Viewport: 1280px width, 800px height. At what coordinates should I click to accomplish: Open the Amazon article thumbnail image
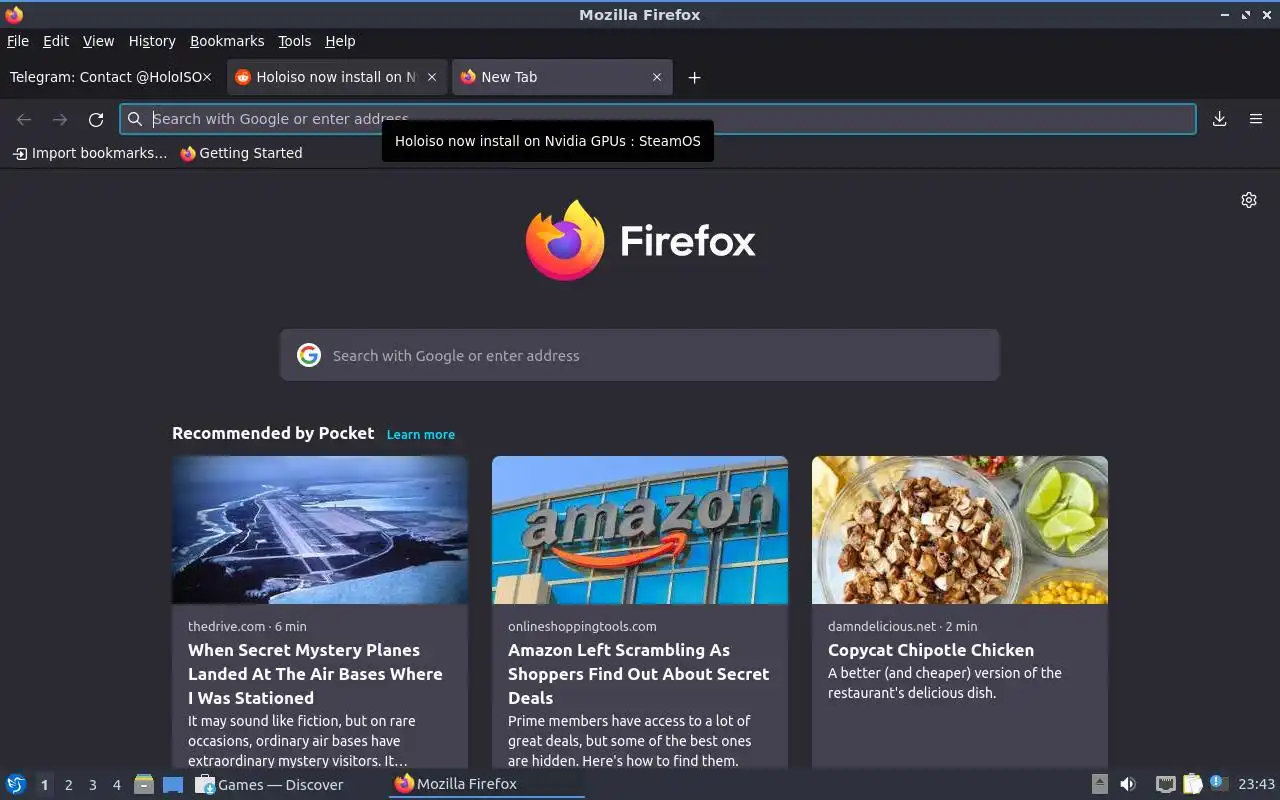(640, 530)
